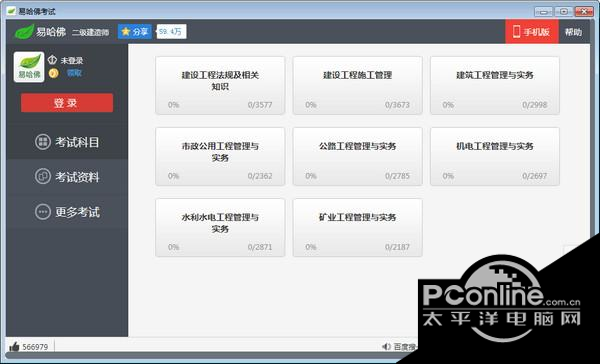Minimize the 易哈佛考试 window
Image resolution: width=600 pixels, height=364 pixels.
[x=543, y=11]
